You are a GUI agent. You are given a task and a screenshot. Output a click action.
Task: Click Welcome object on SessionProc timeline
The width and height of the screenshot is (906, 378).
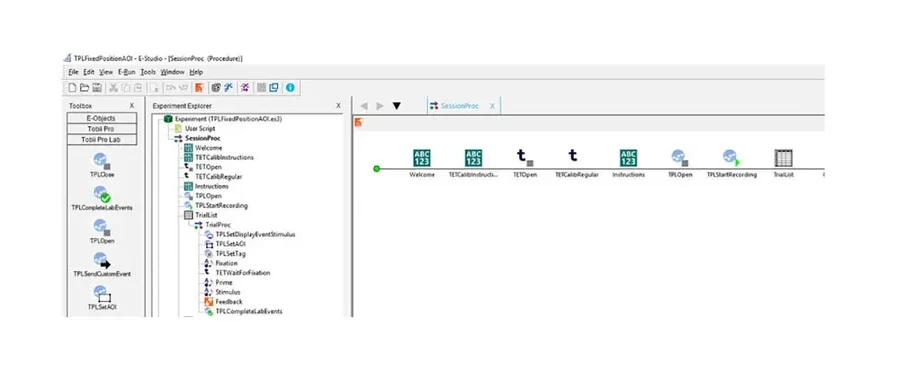point(422,163)
